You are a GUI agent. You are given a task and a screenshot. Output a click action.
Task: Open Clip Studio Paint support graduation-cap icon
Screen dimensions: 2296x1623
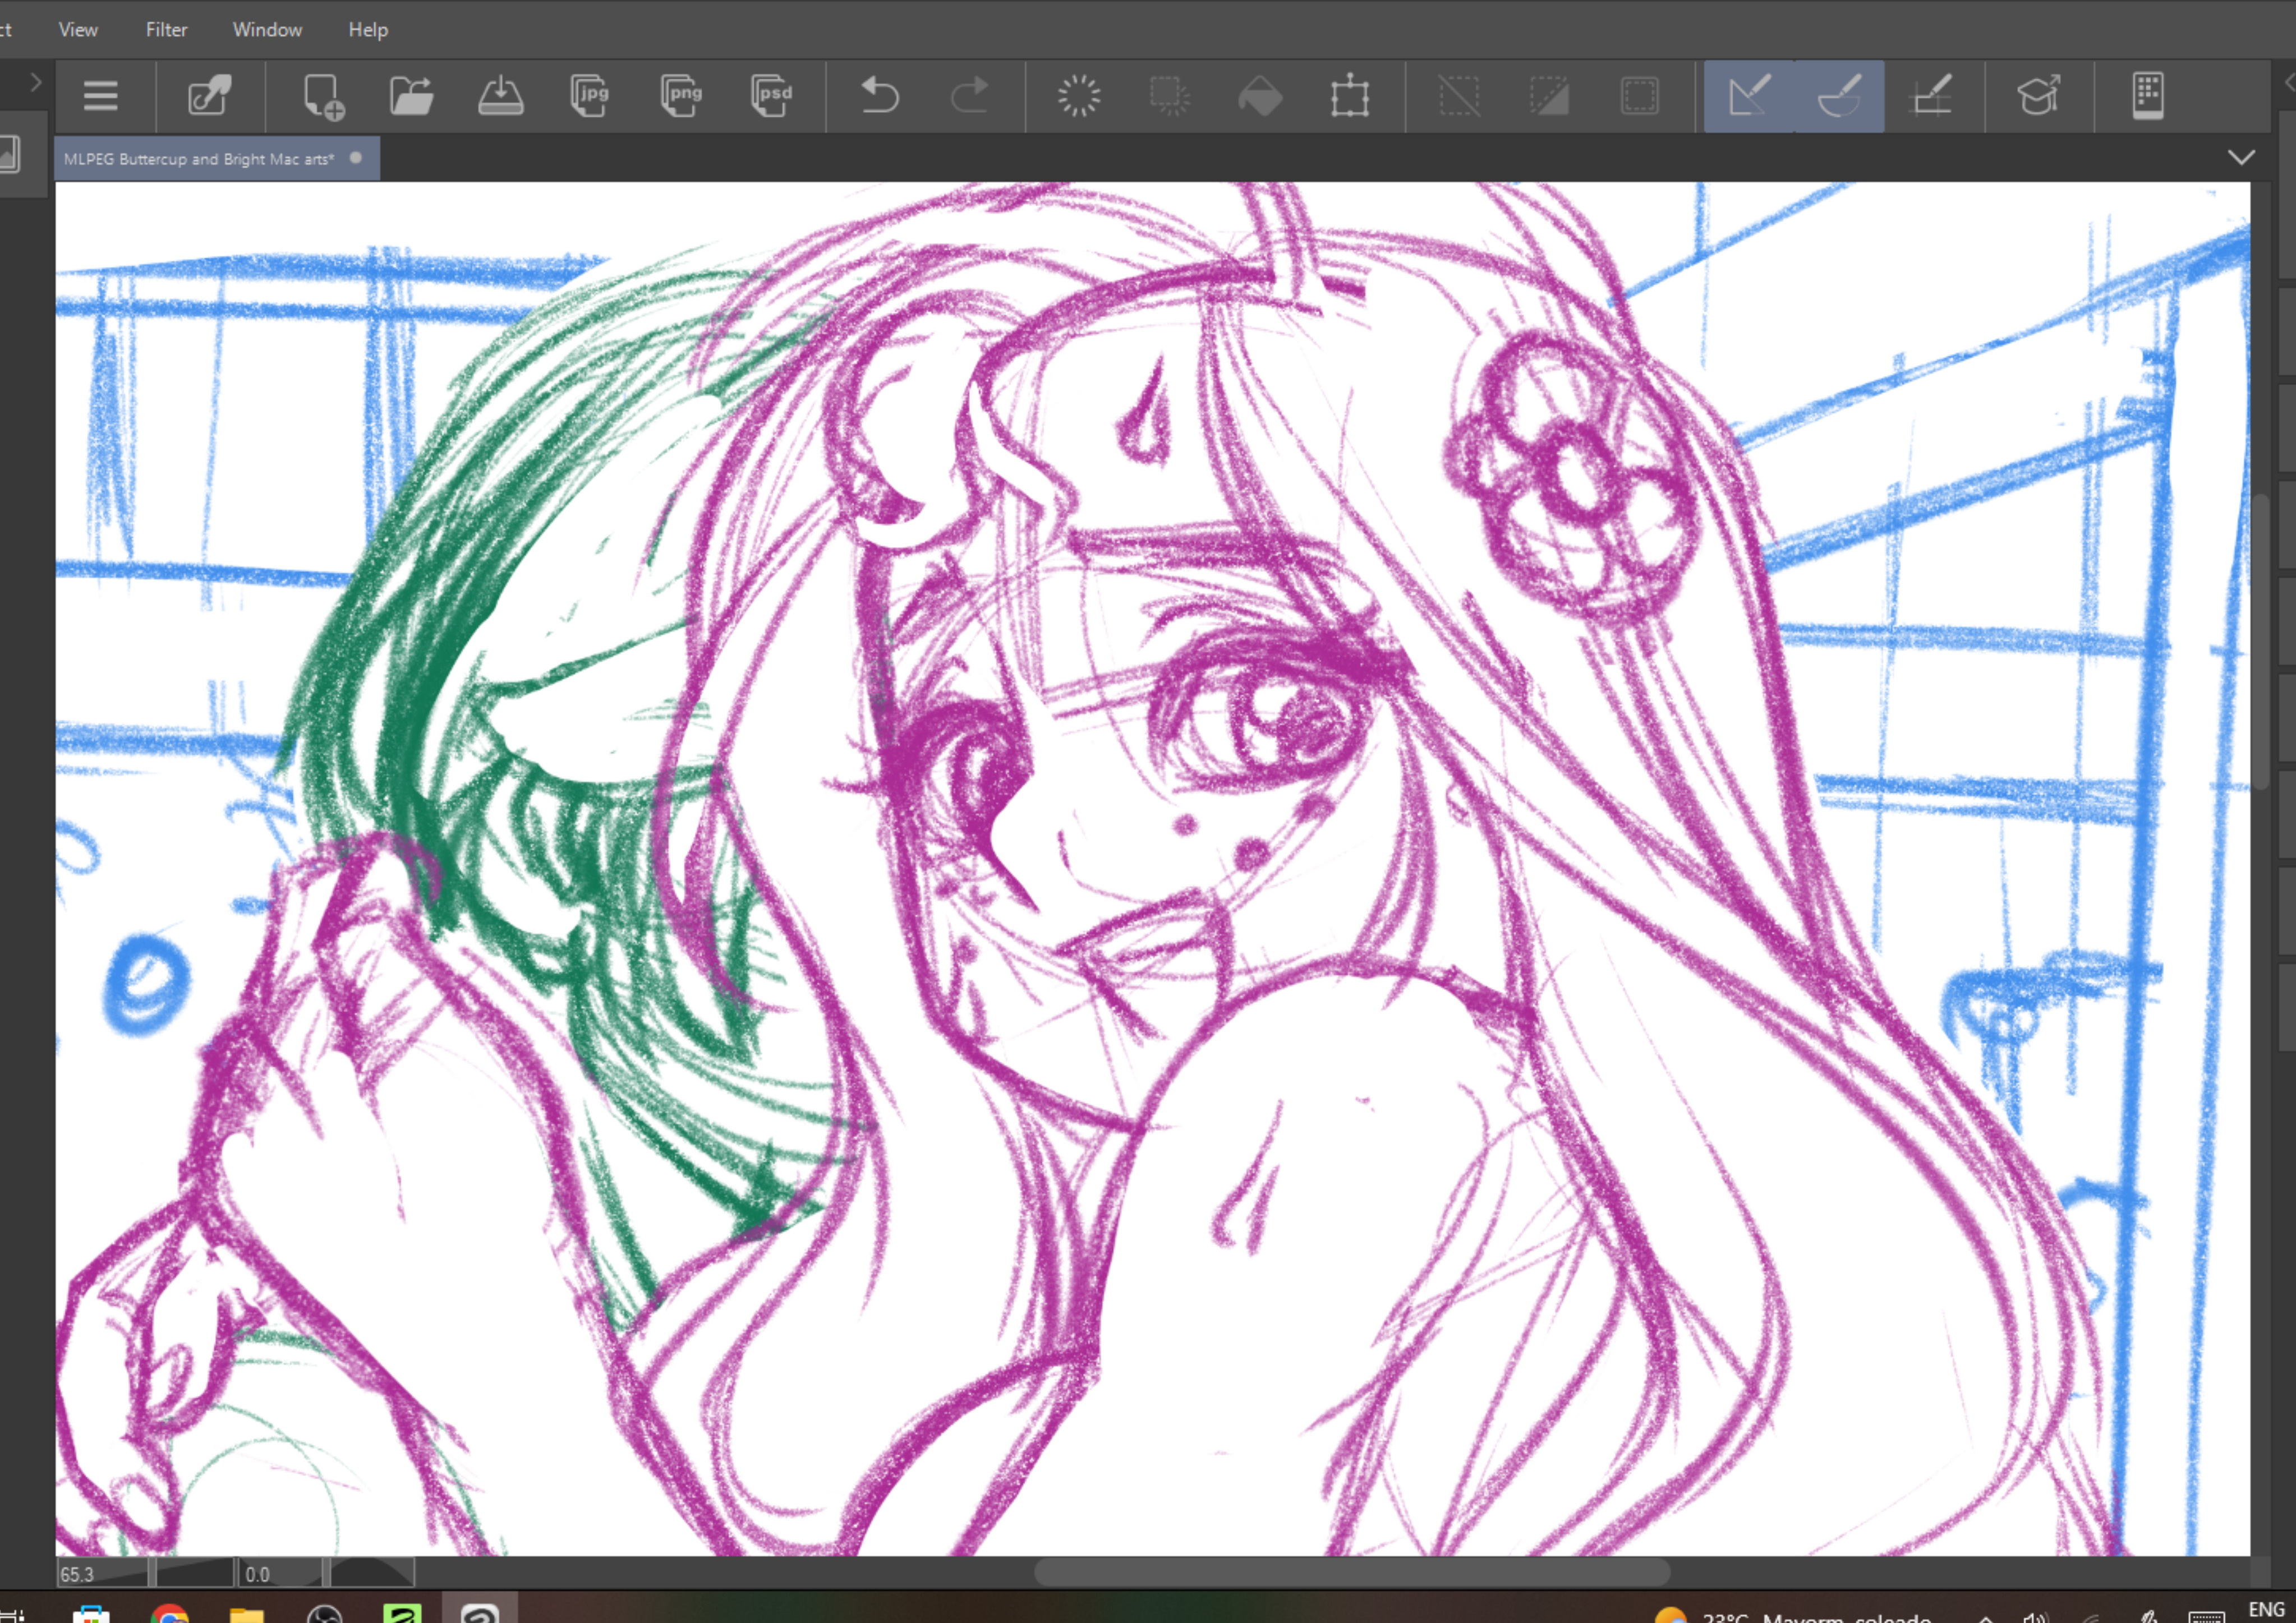tap(2039, 96)
